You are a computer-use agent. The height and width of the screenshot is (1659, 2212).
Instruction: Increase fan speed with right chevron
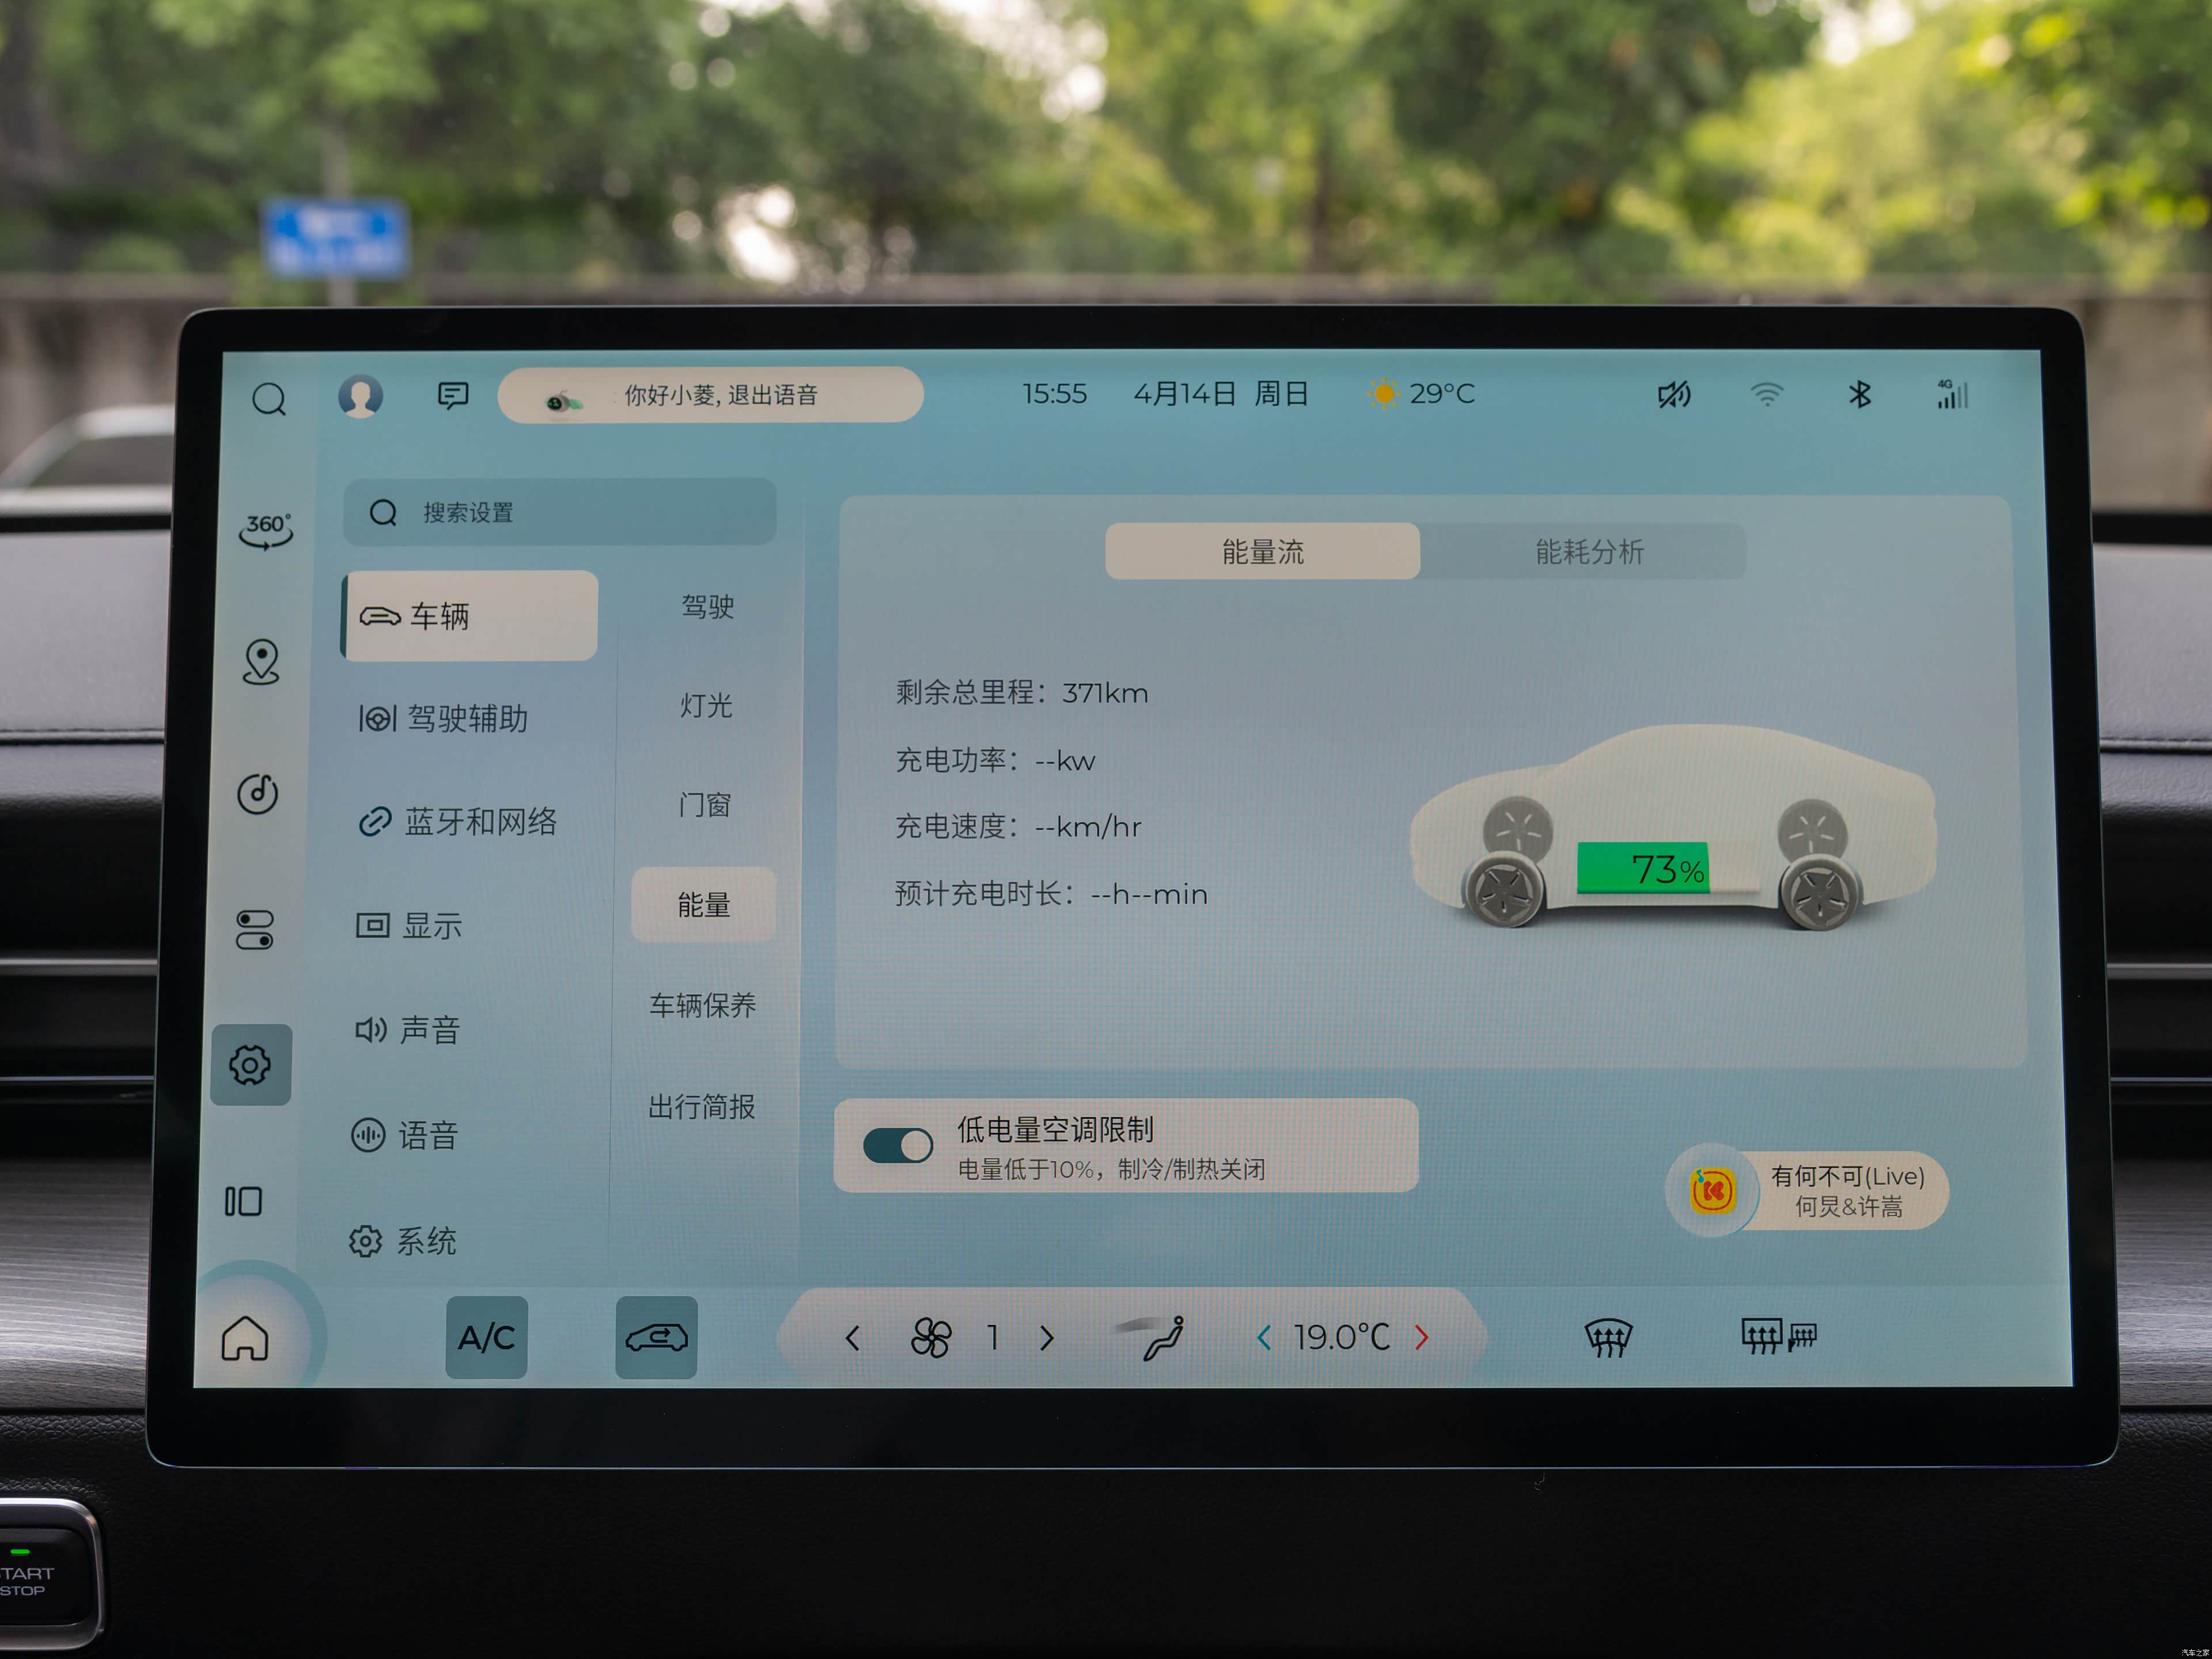[x=1047, y=1338]
